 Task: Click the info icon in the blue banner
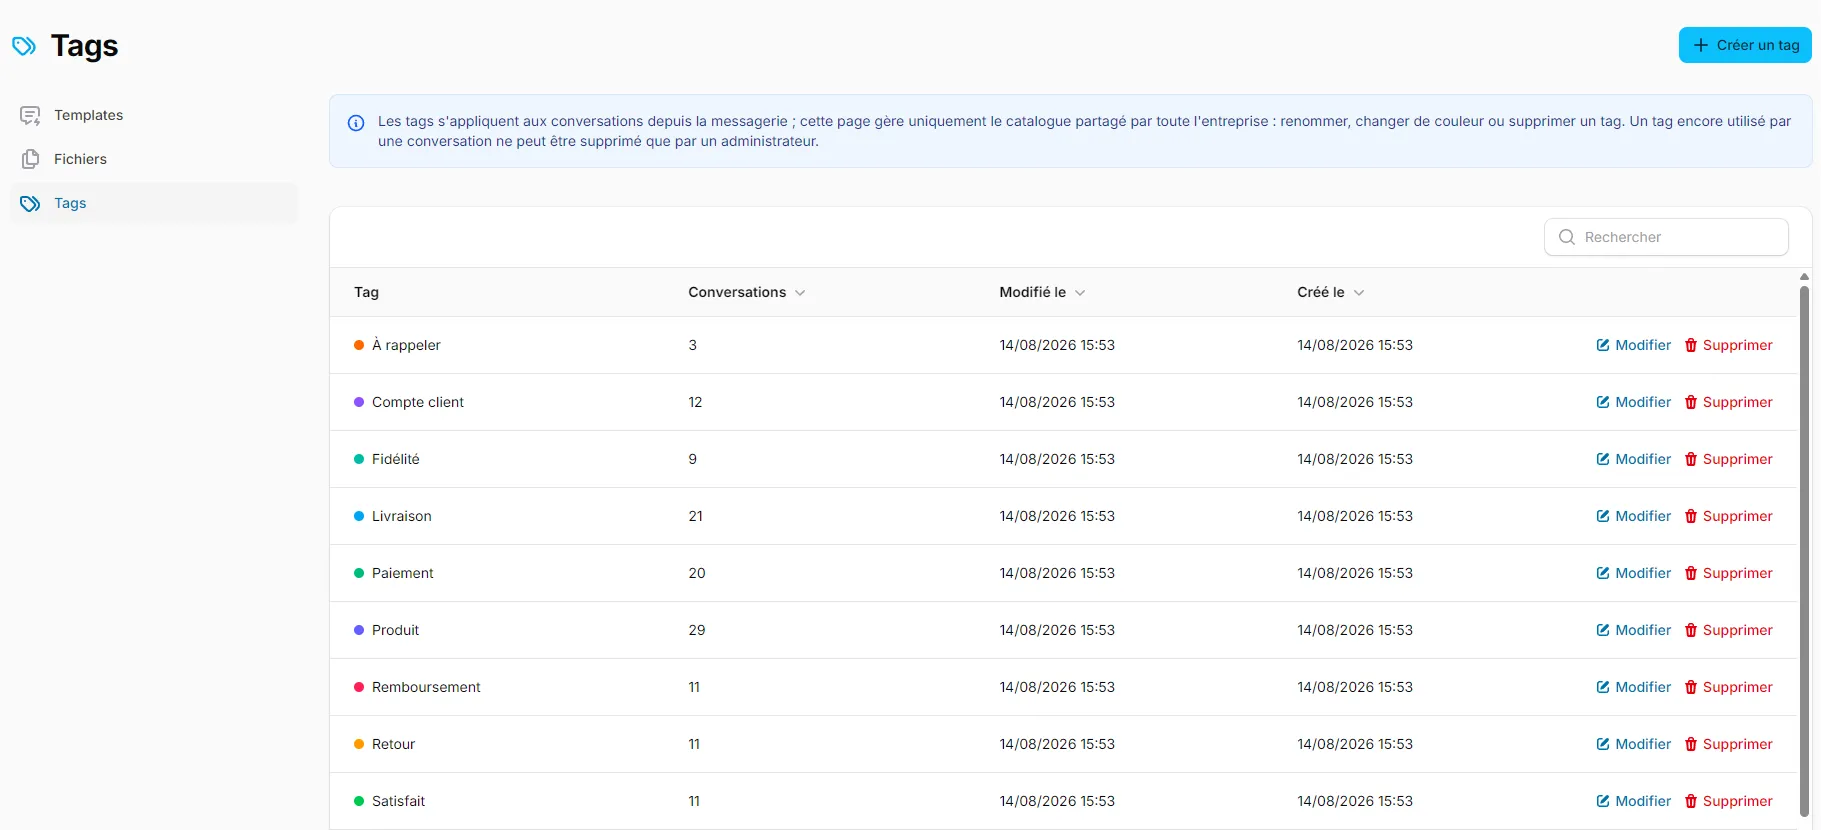coord(356,123)
